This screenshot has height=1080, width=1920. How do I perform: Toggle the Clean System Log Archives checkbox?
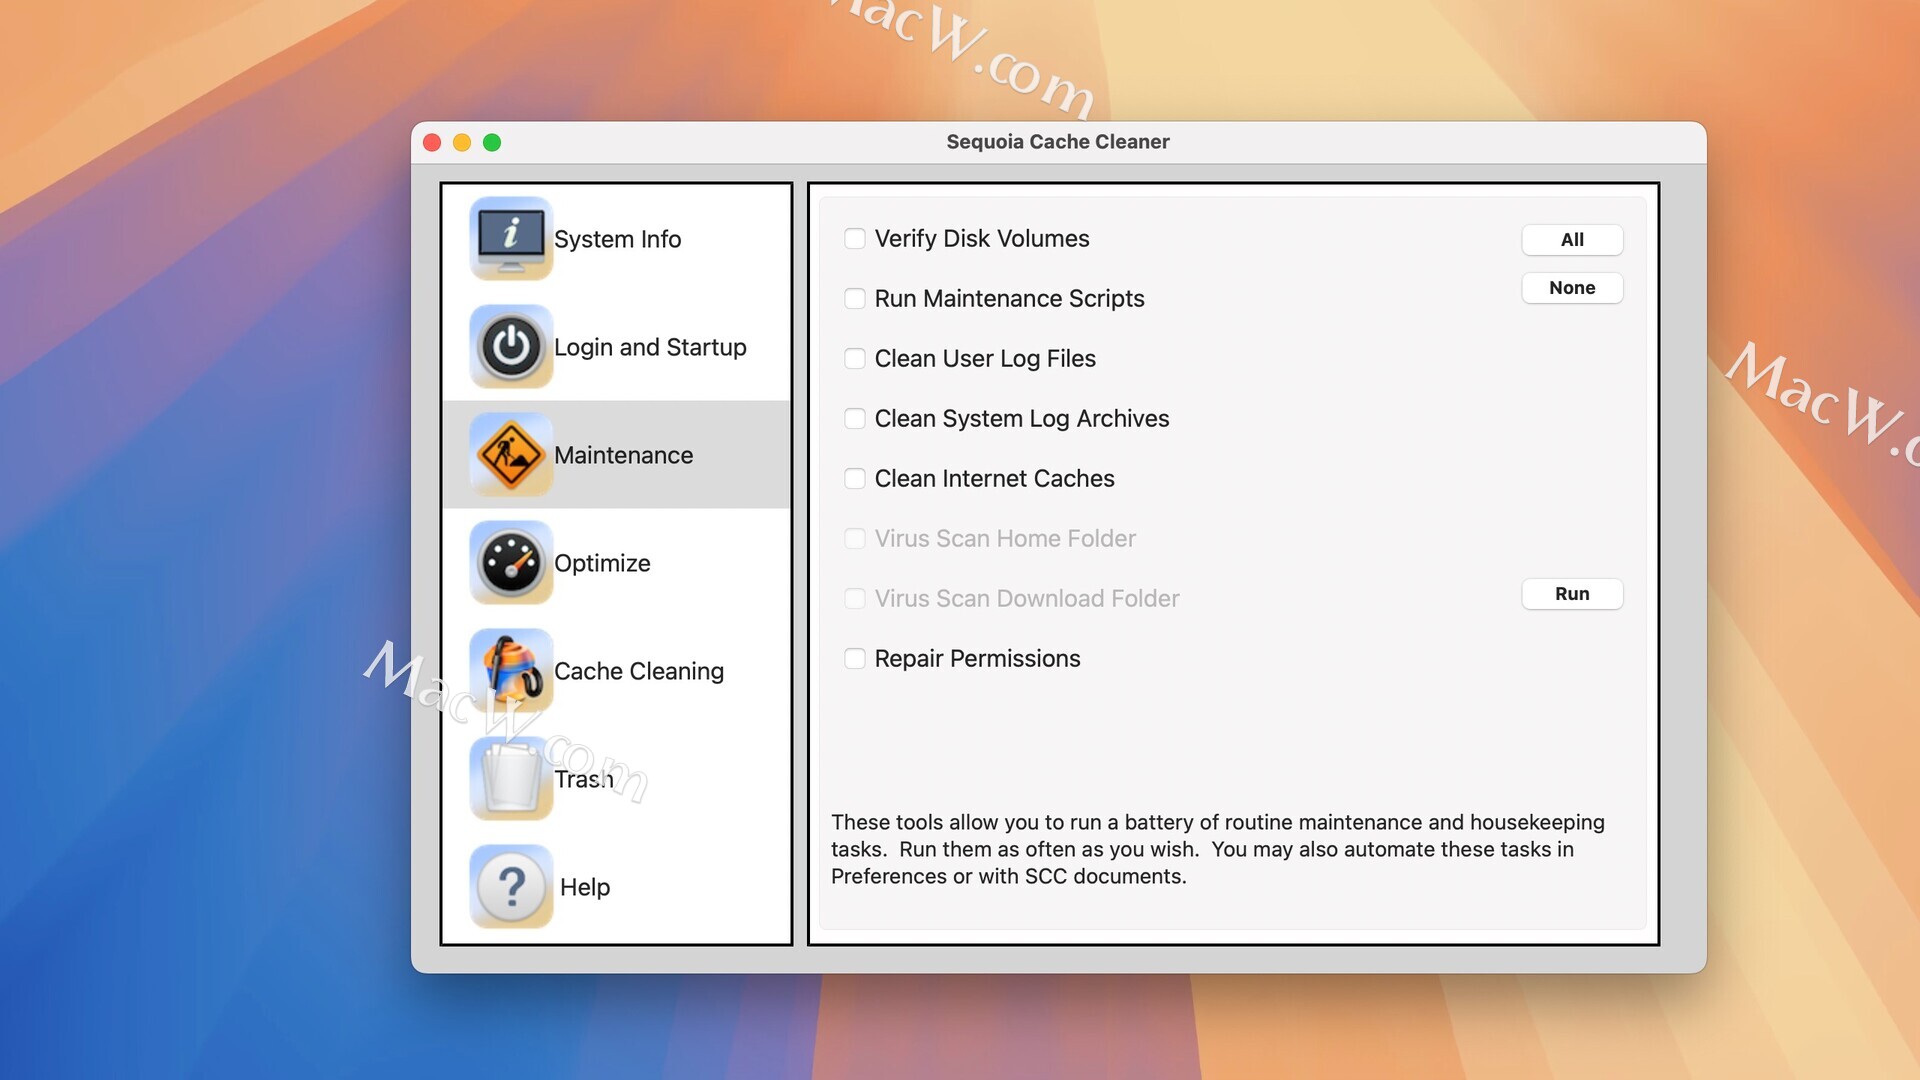click(855, 419)
